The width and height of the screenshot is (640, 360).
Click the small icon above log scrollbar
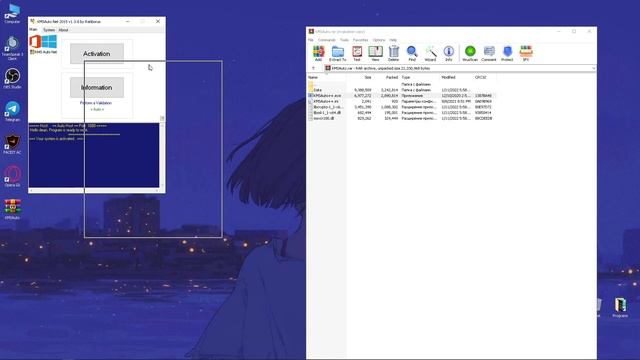tap(162, 118)
